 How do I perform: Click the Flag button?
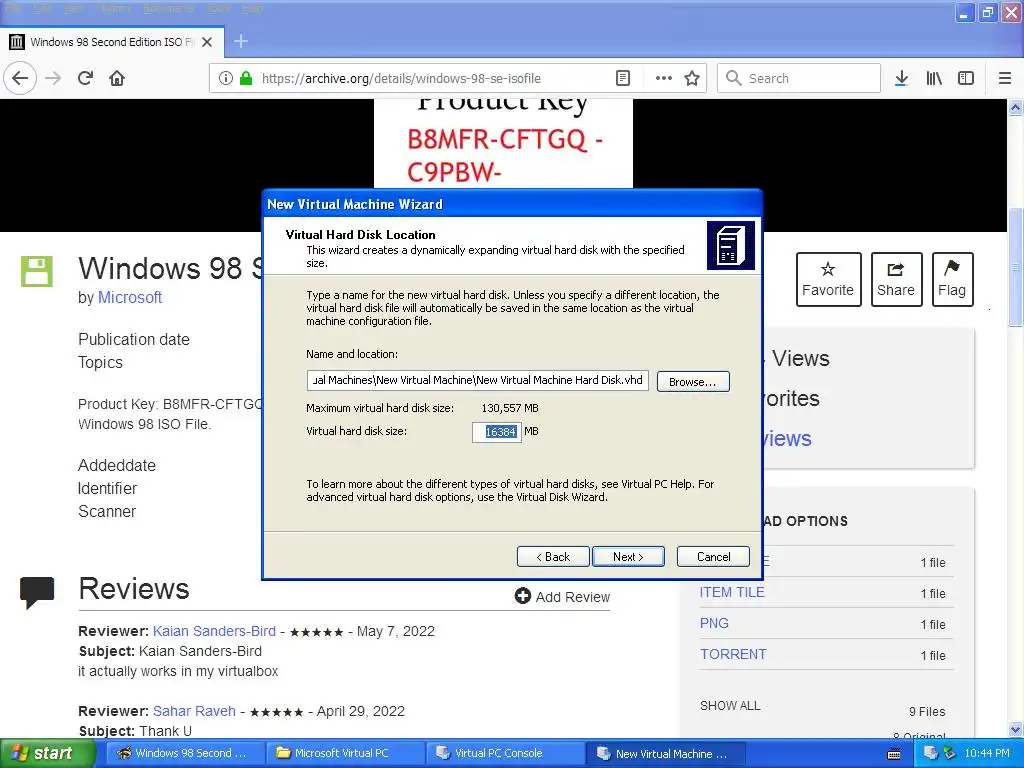click(952, 280)
